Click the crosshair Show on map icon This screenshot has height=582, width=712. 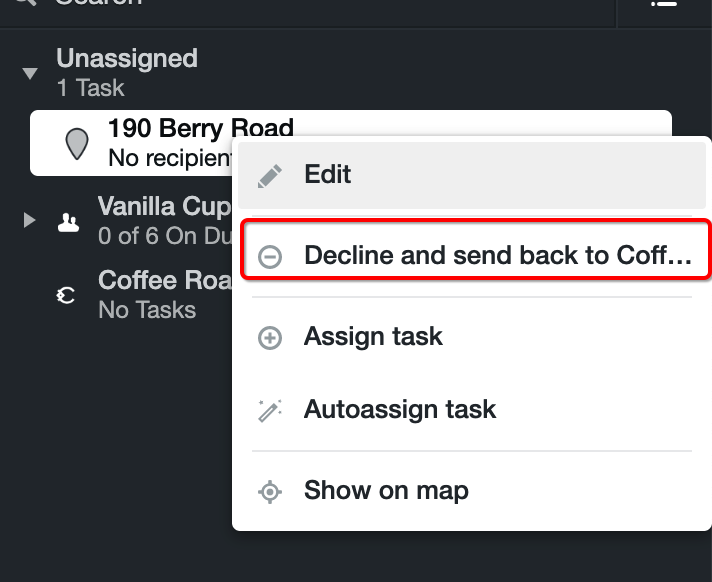tap(270, 492)
